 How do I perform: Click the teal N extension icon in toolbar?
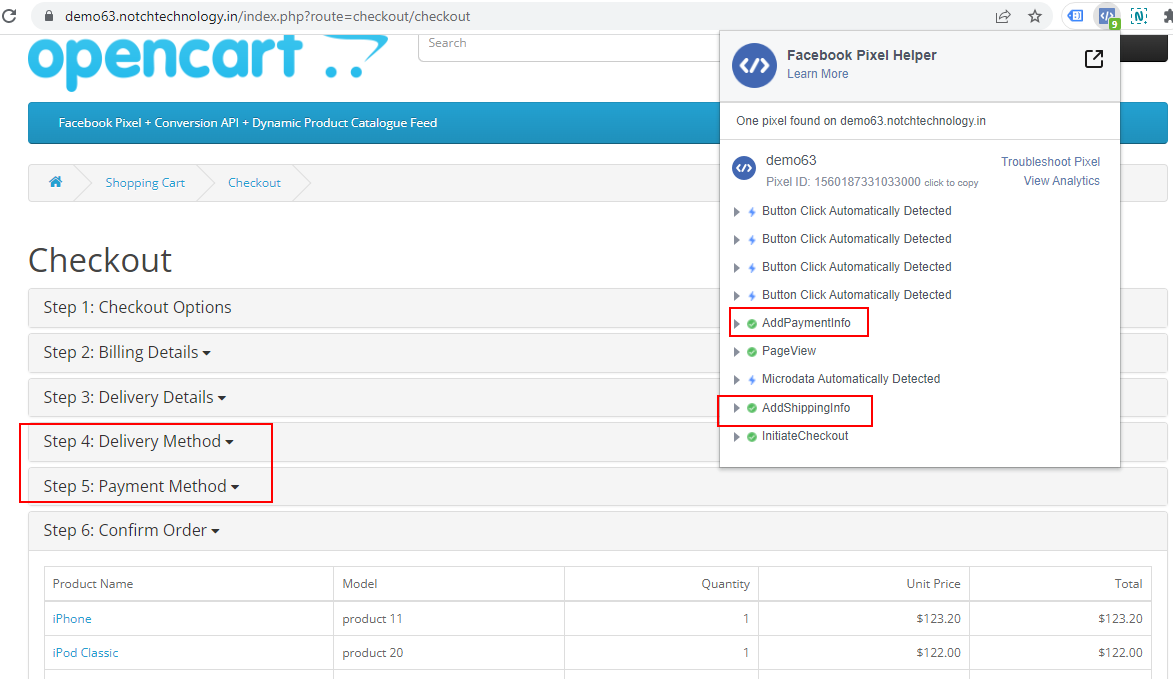point(1138,16)
